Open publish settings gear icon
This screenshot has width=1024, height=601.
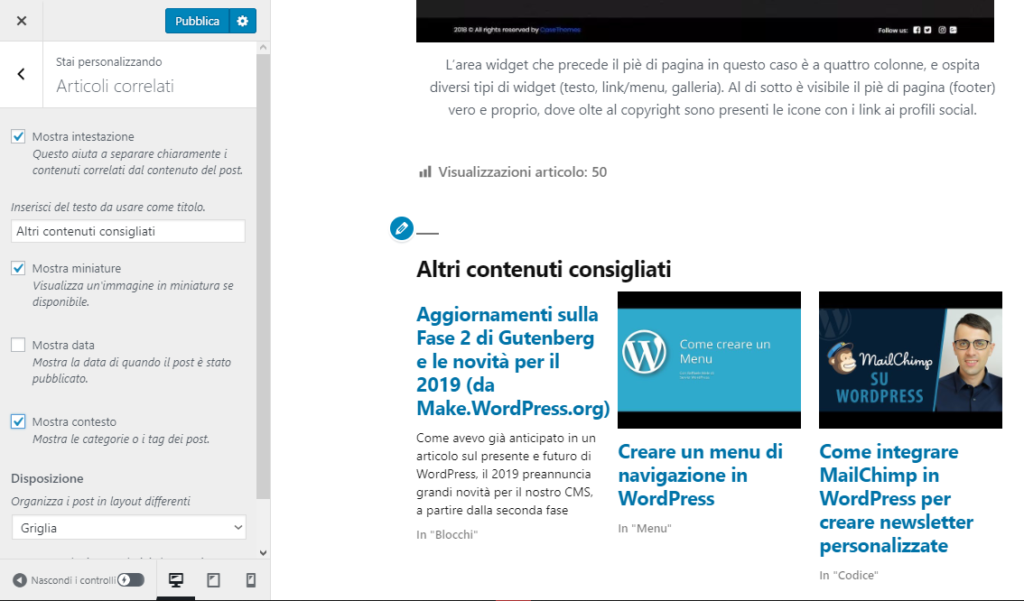tap(242, 21)
